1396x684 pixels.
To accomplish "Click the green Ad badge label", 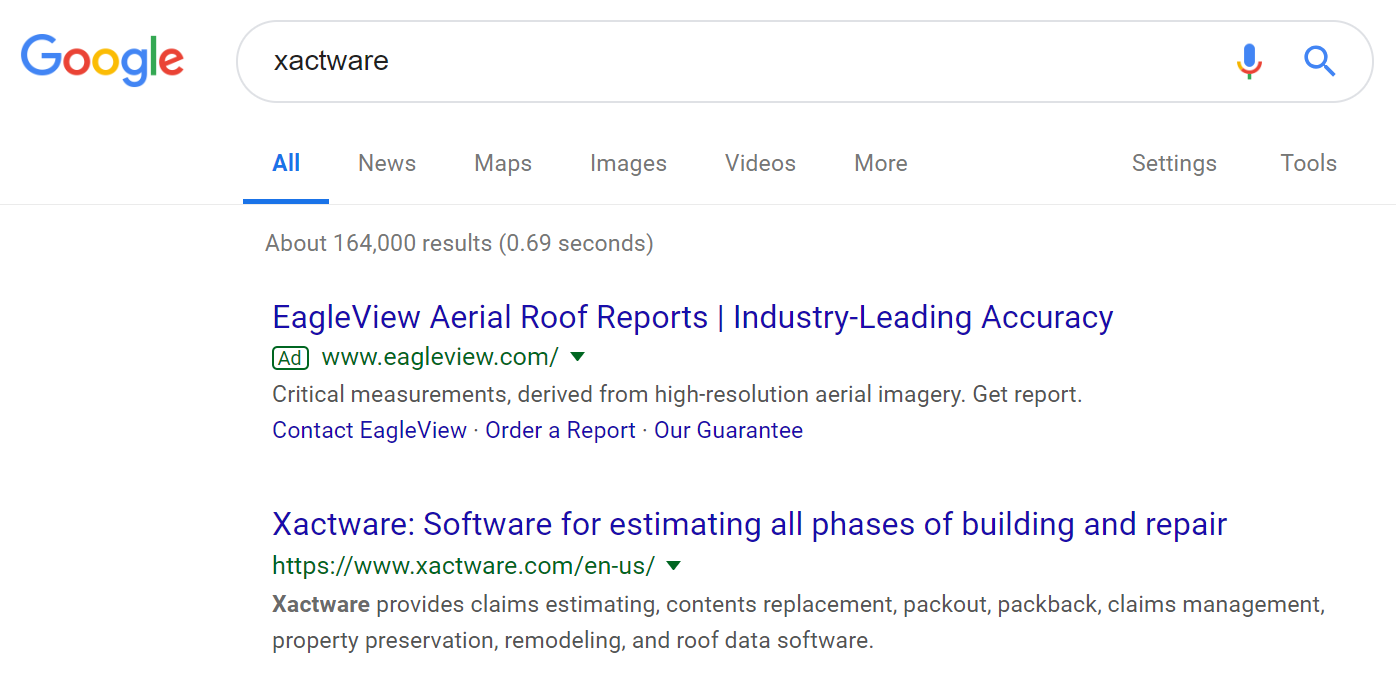I will (290, 357).
